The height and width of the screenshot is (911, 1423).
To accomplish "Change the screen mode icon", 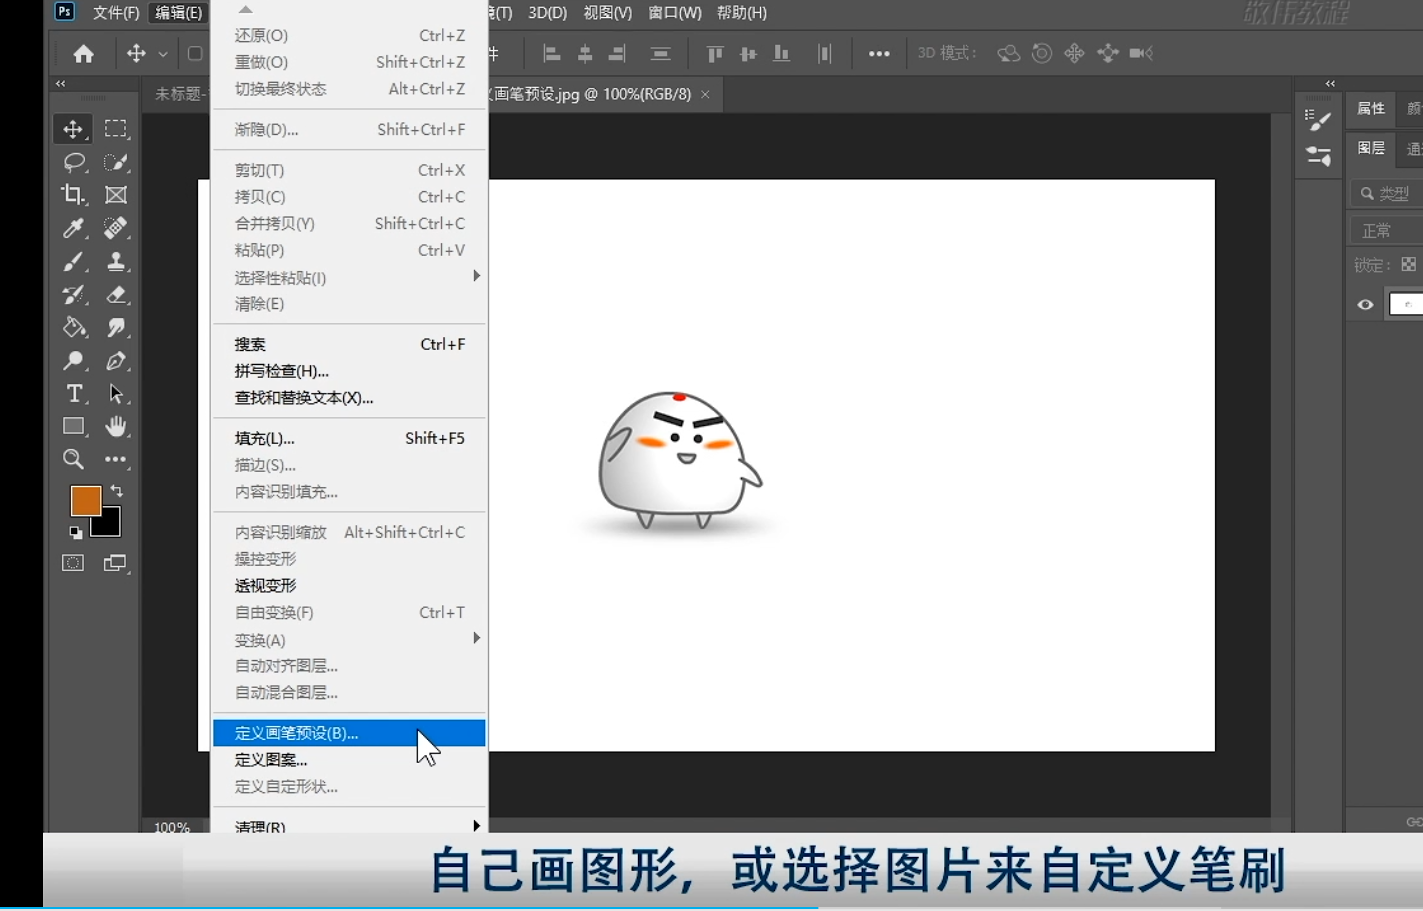I will (116, 563).
